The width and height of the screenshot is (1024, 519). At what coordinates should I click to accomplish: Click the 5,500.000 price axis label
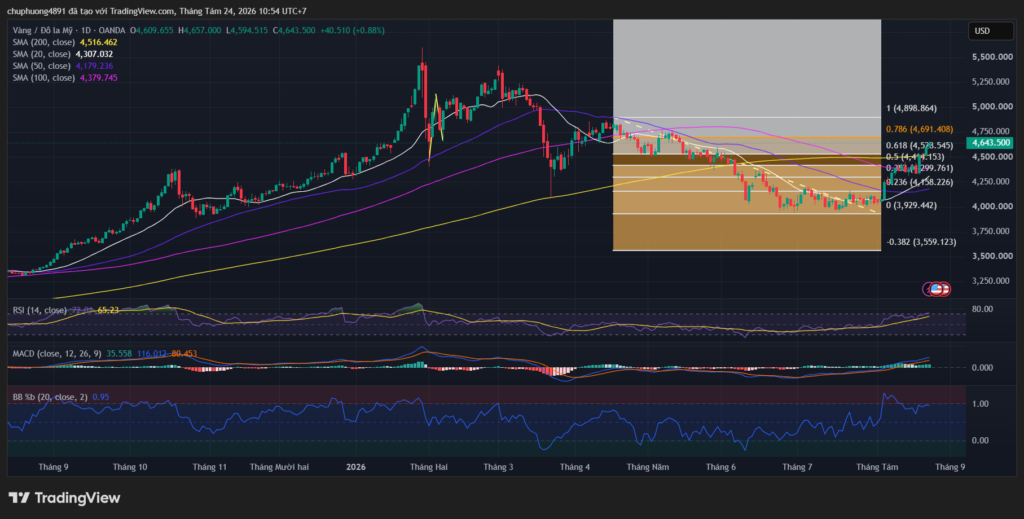pos(992,57)
